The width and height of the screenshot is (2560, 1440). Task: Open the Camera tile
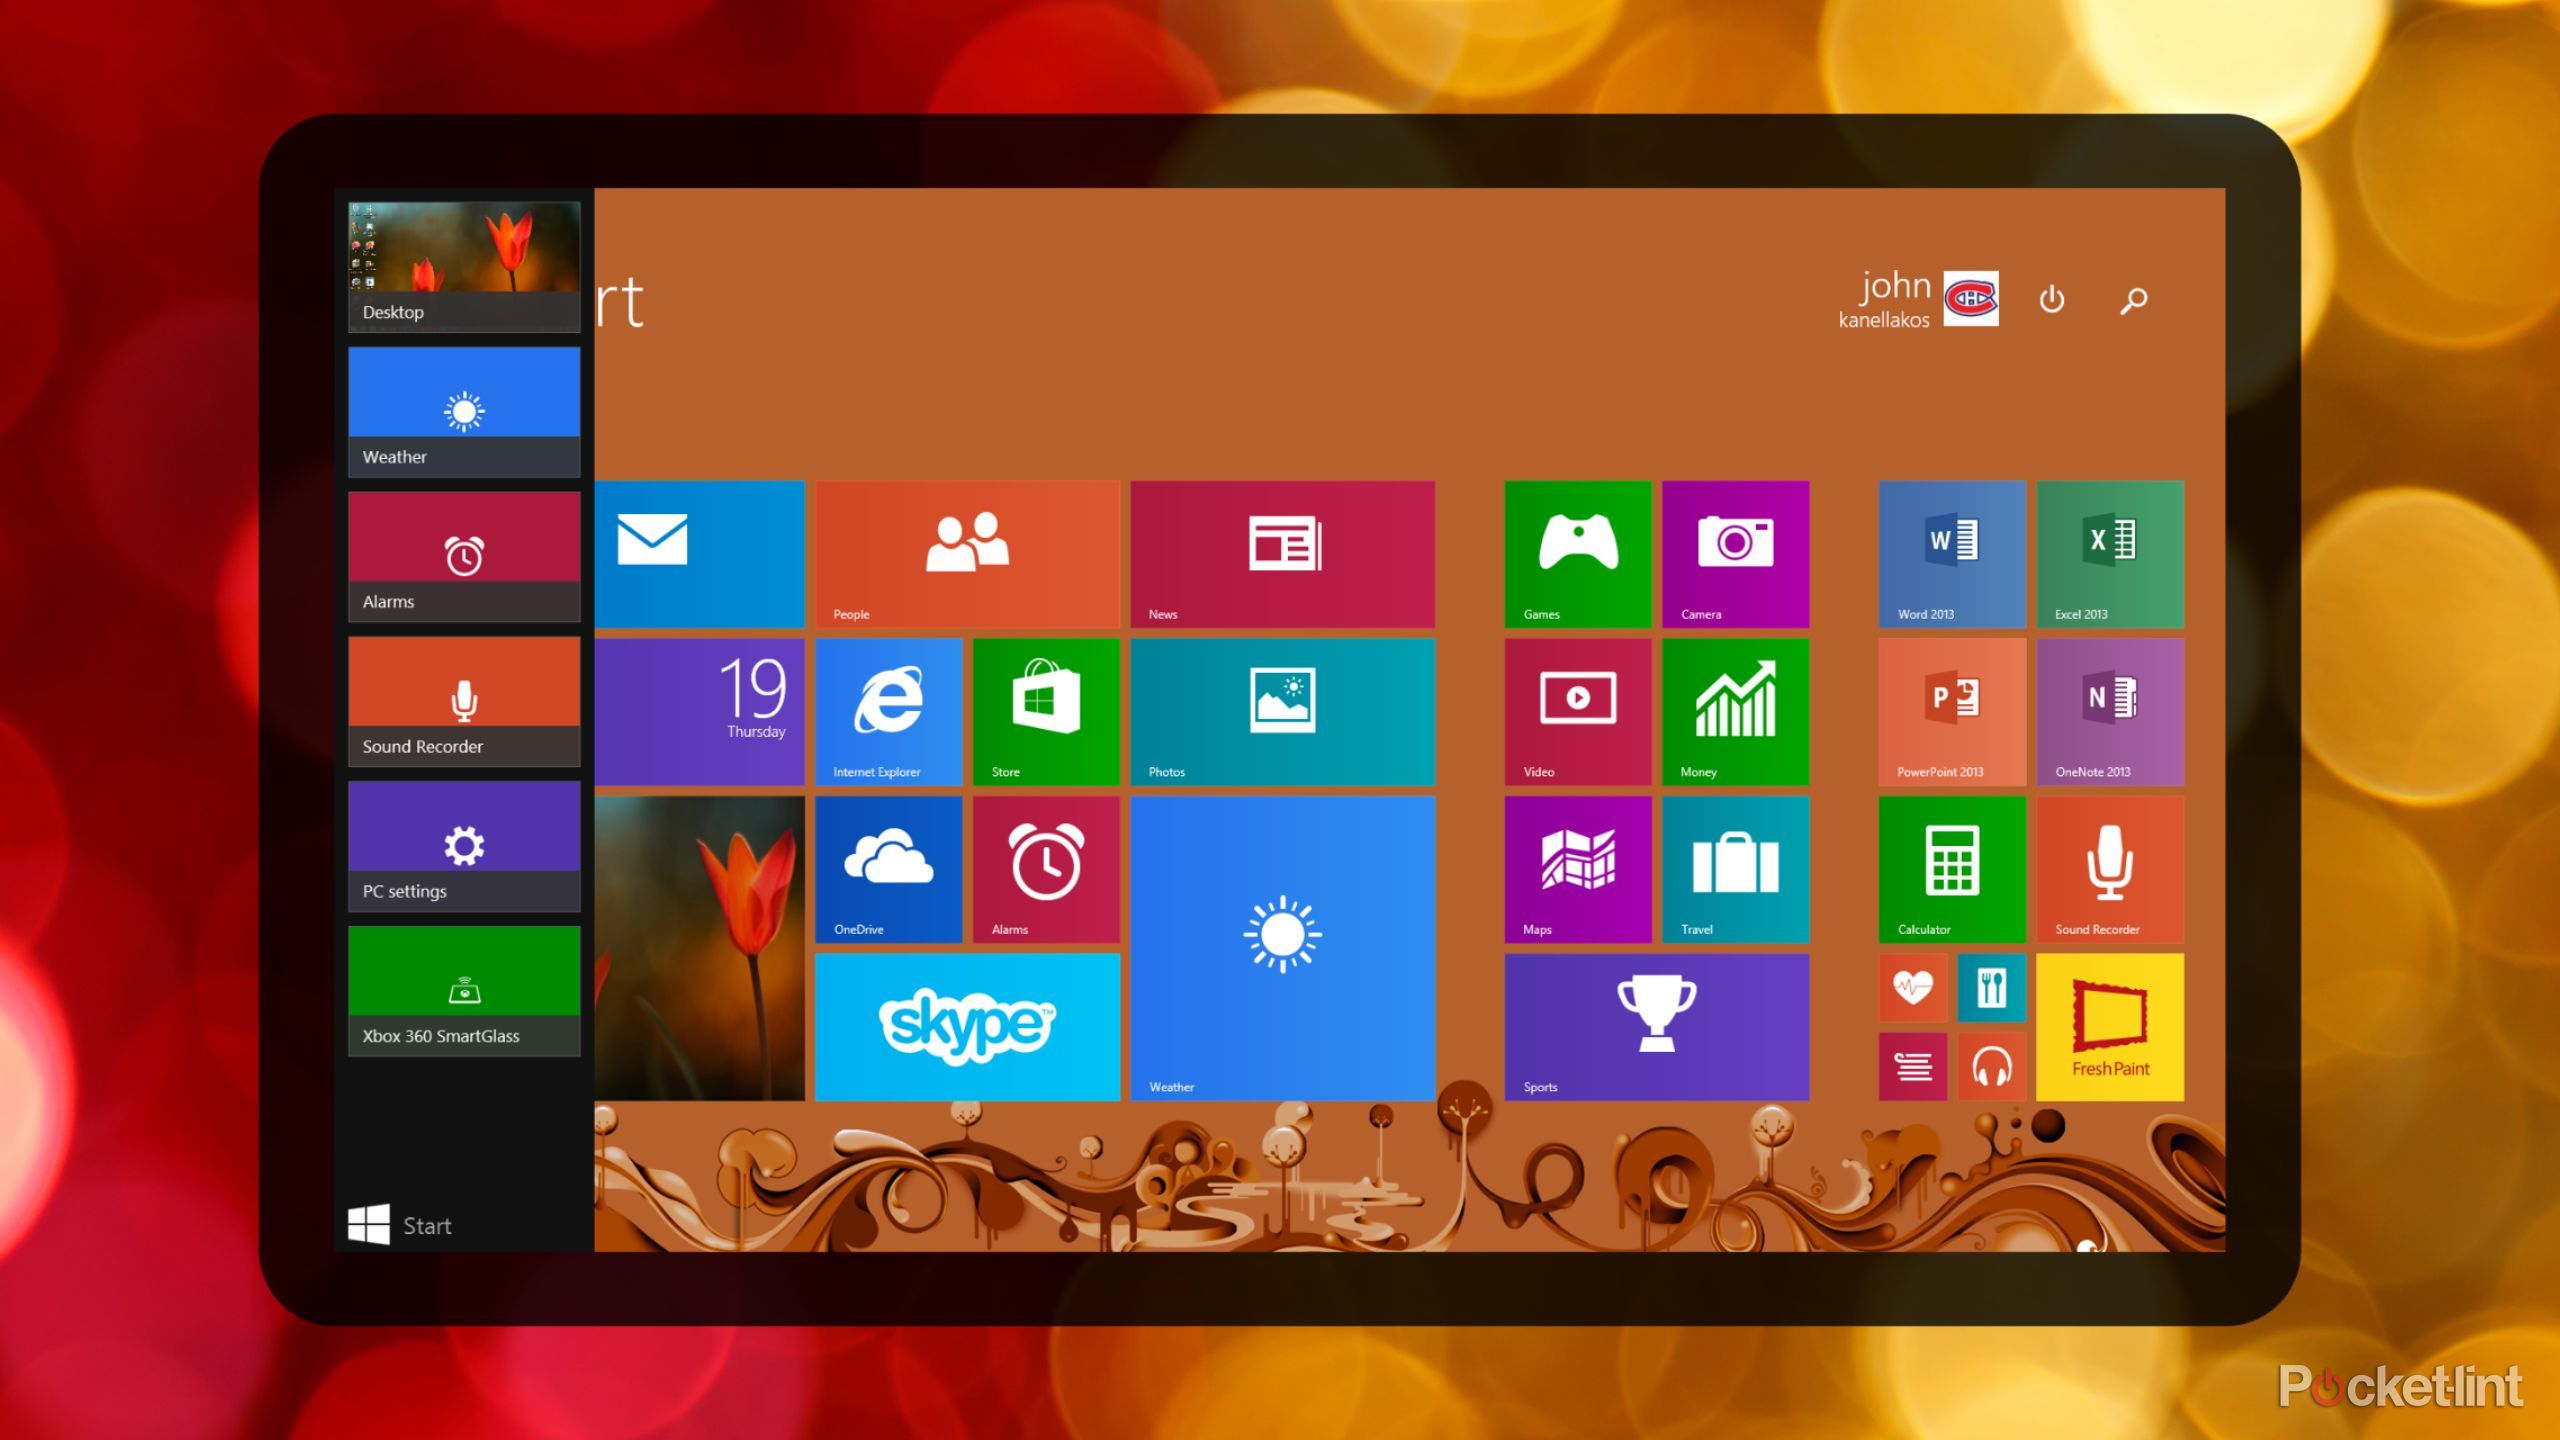pyautogui.click(x=1735, y=554)
